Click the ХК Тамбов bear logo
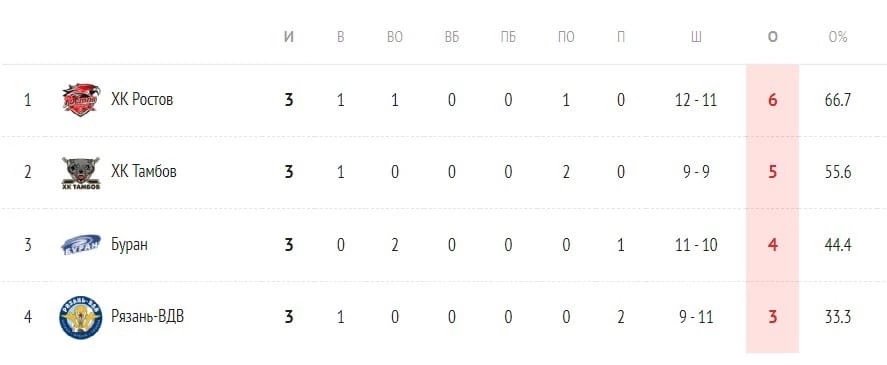The image size is (887, 365). [81, 173]
